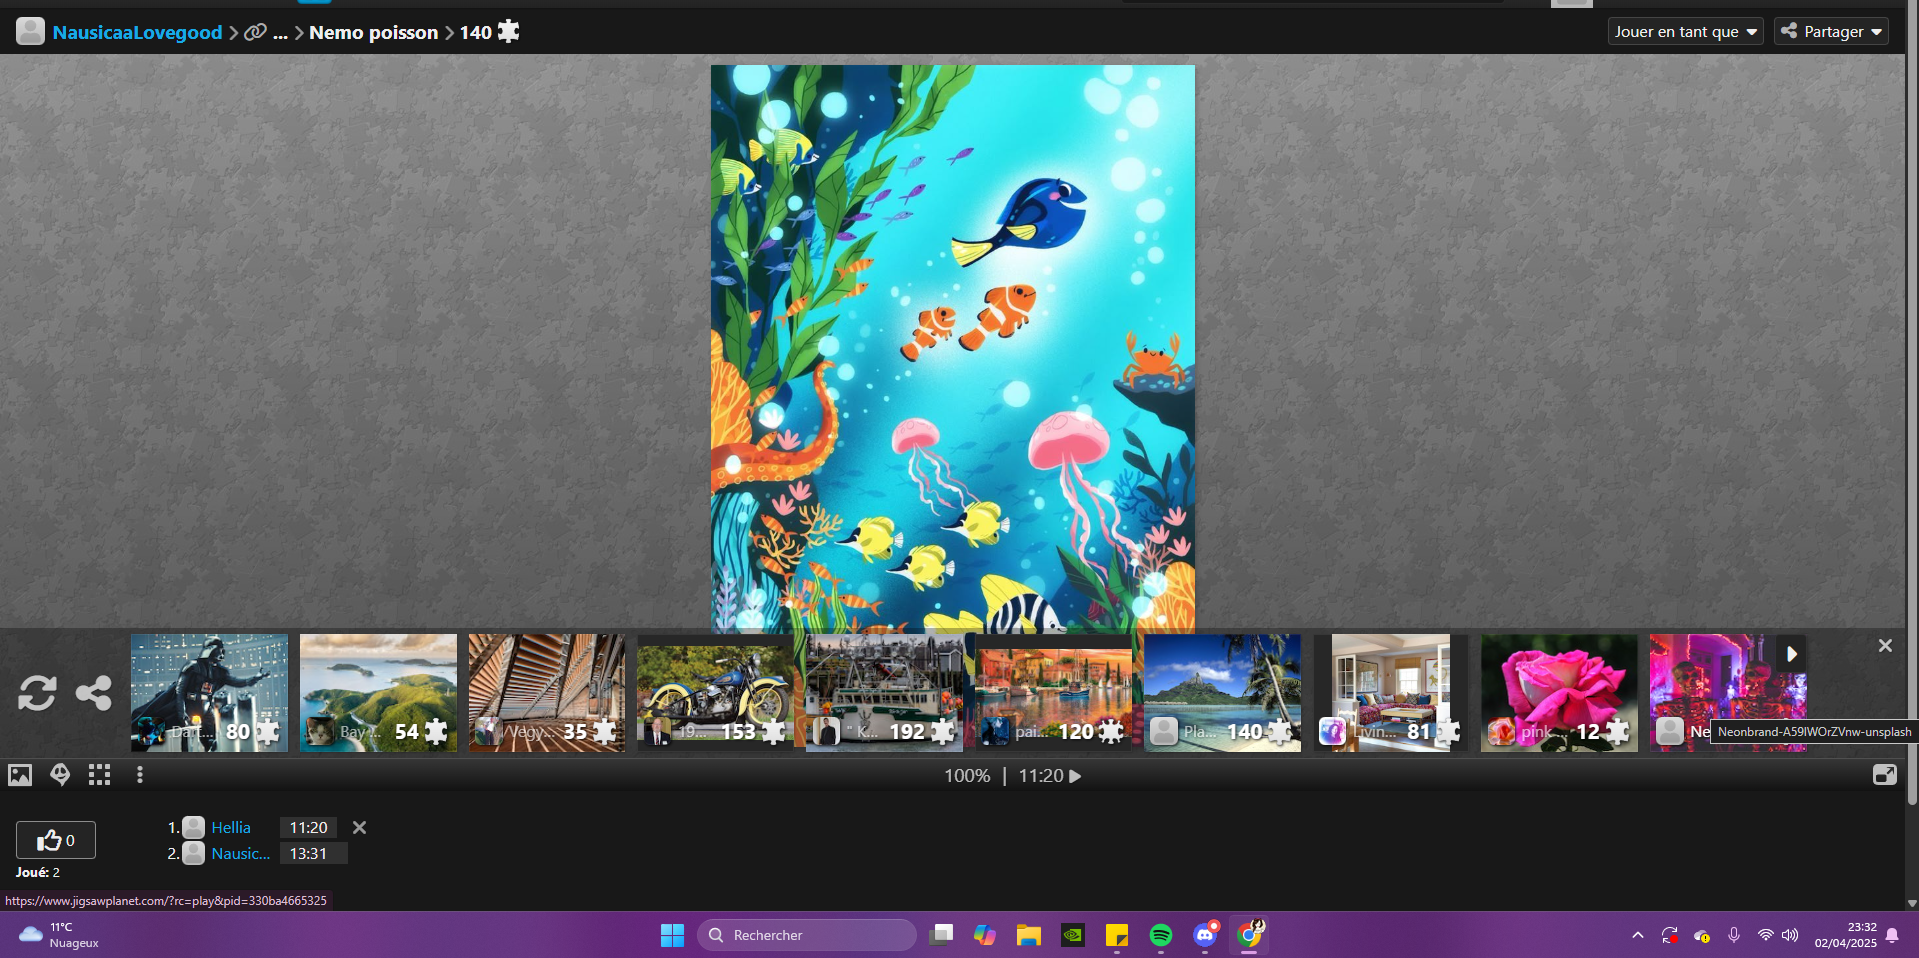Open the weather widget showing 11°C
The height and width of the screenshot is (958, 1919).
[x=60, y=935]
